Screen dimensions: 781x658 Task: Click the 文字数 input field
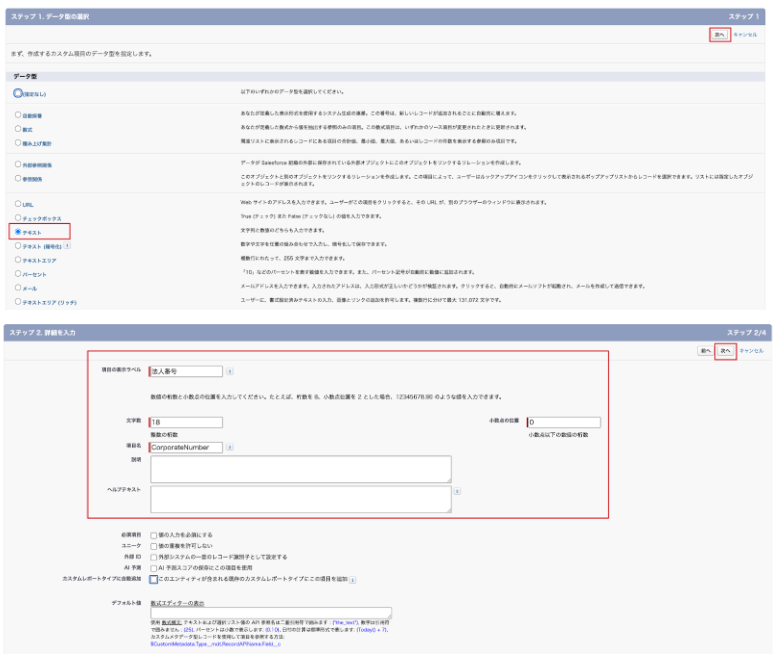(185, 422)
